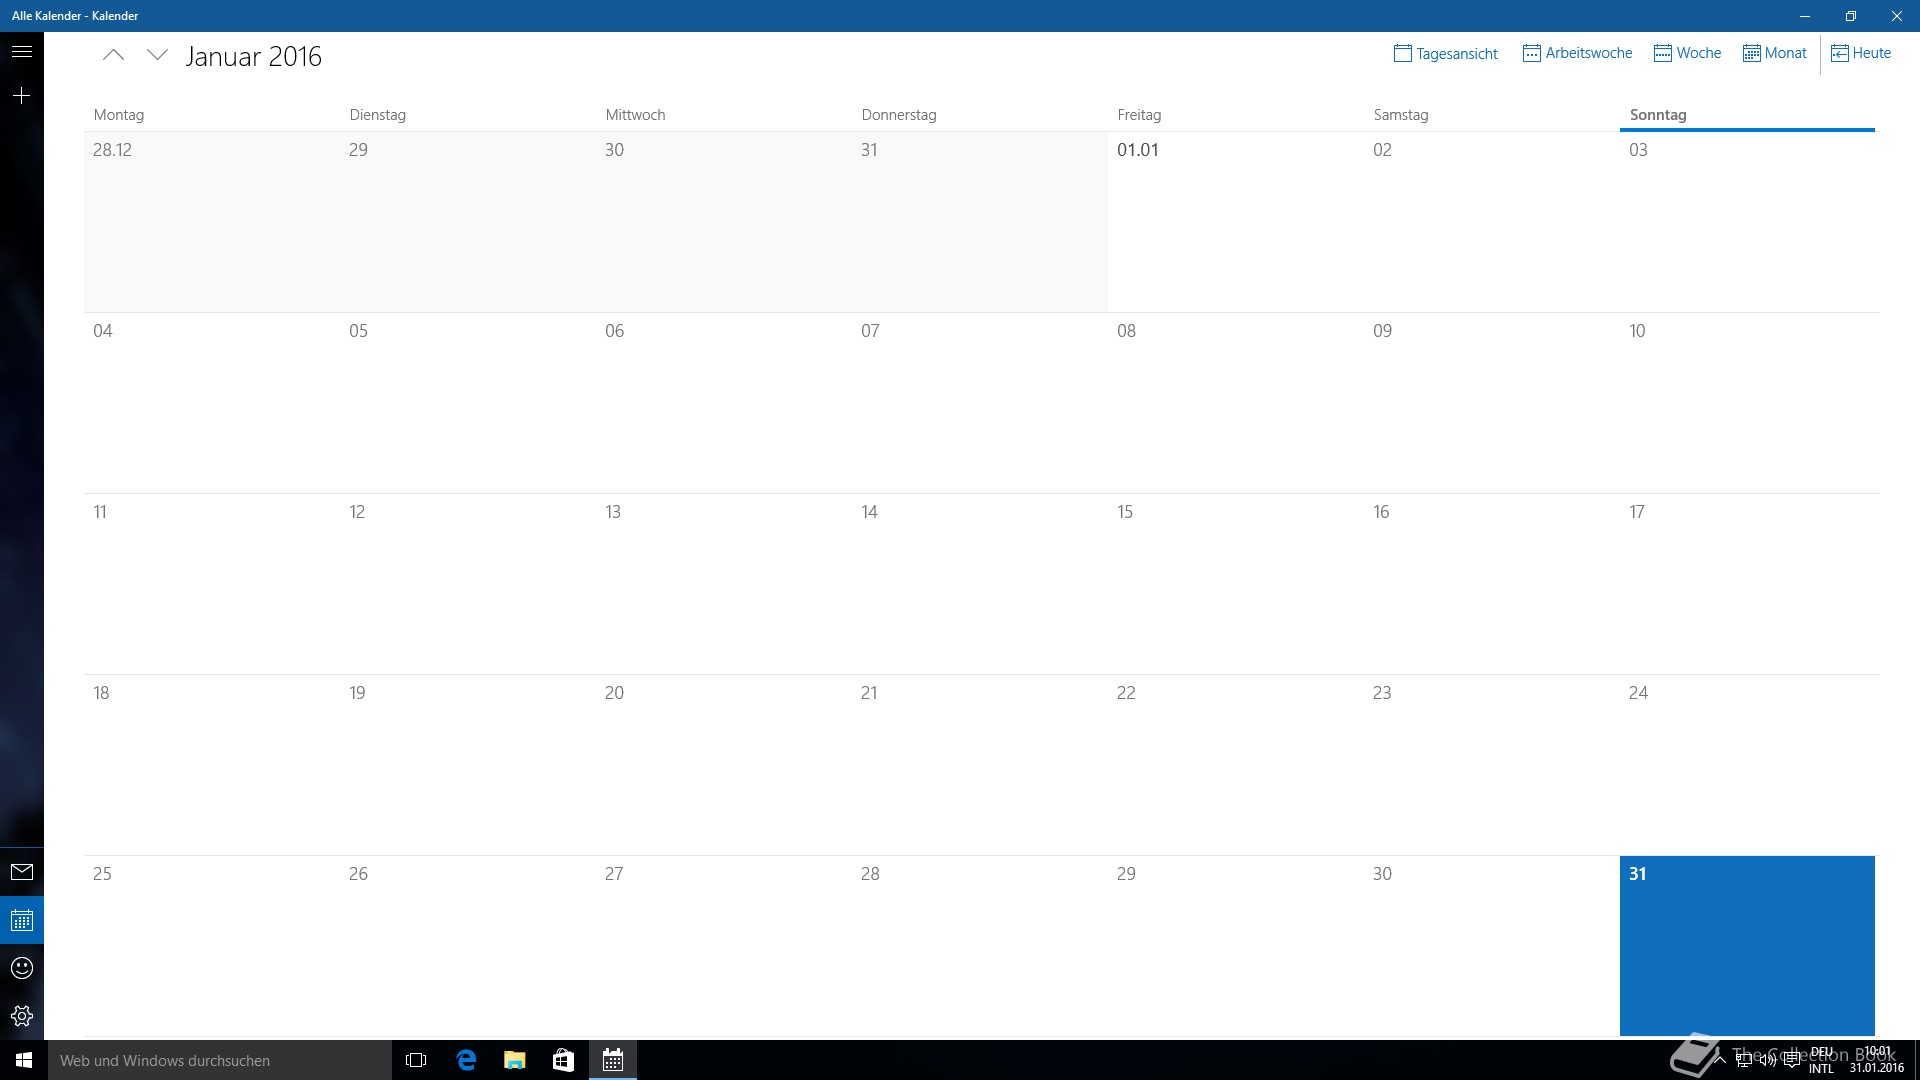Image resolution: width=1920 pixels, height=1080 pixels.
Task: Select Wednesday 30 in first row
Action: [724, 222]
